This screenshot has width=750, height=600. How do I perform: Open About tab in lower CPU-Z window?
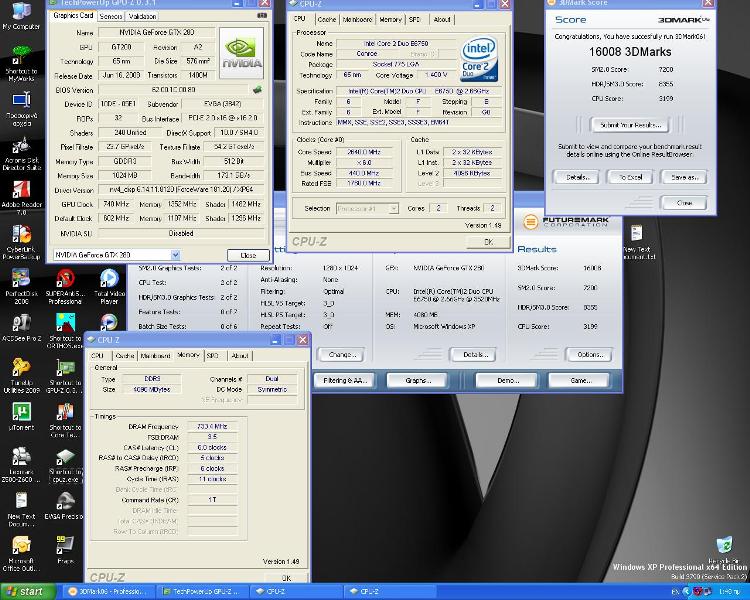coord(240,356)
